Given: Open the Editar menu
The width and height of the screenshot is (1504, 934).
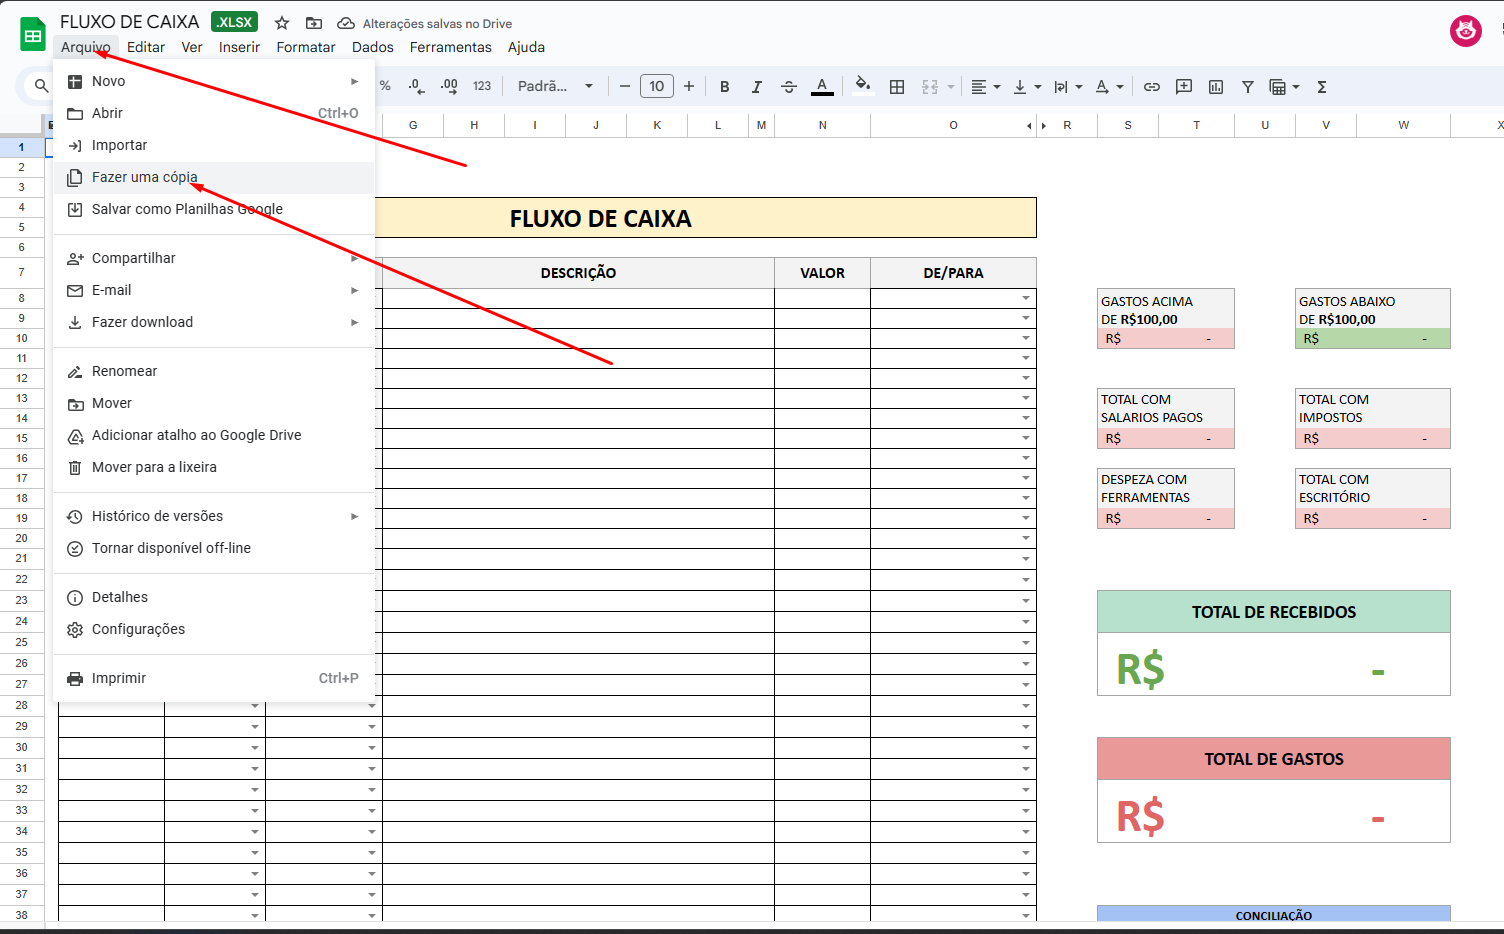Looking at the screenshot, I should [146, 47].
